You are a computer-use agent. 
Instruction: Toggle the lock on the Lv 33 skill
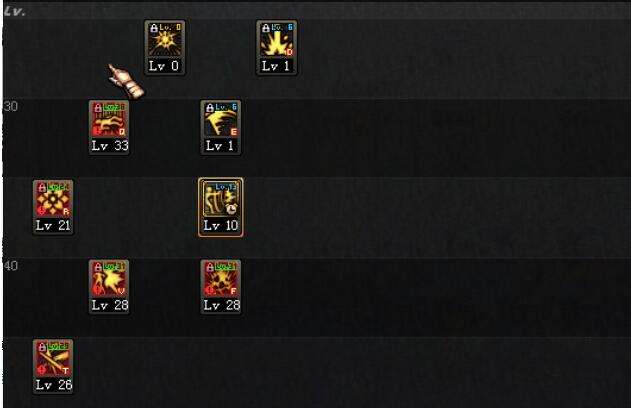click(98, 108)
